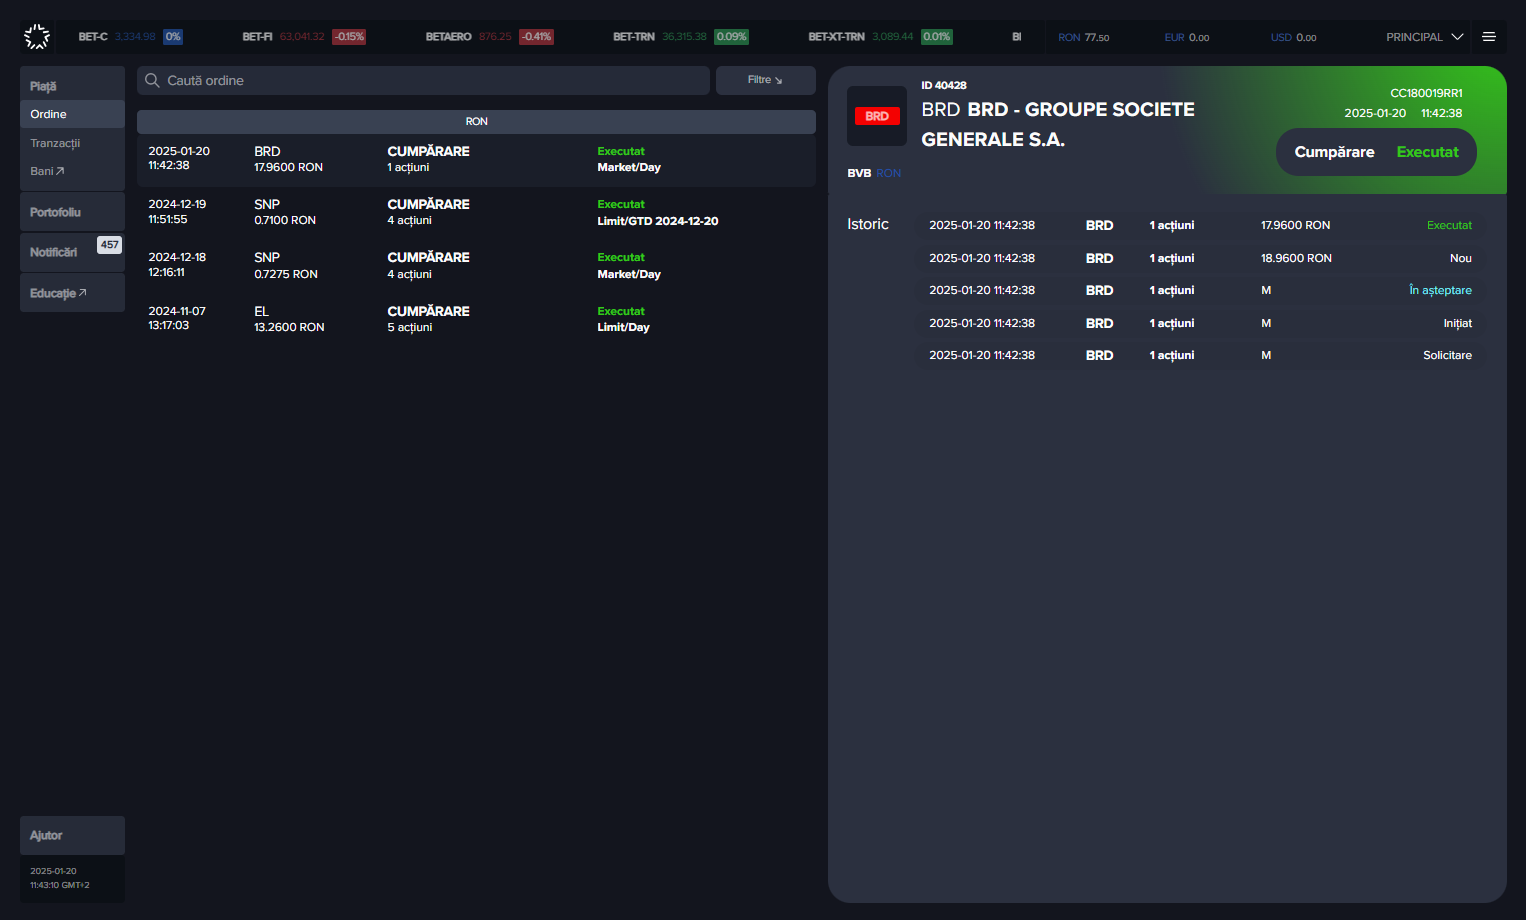
Task: Click the Inițiat history row
Action: 1200,323
